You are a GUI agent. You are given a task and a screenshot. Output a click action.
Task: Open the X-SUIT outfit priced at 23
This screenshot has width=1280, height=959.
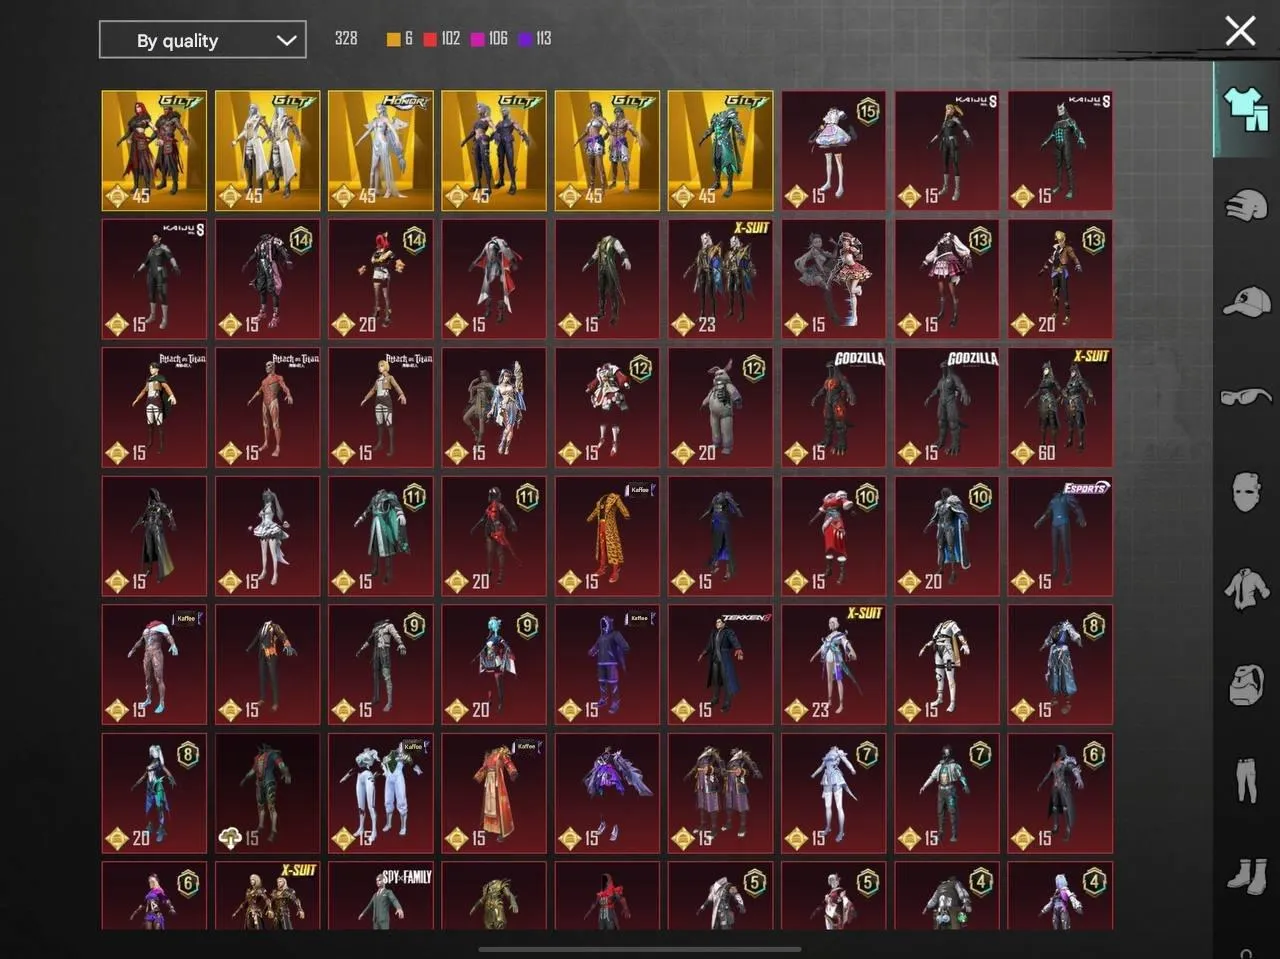click(x=720, y=280)
